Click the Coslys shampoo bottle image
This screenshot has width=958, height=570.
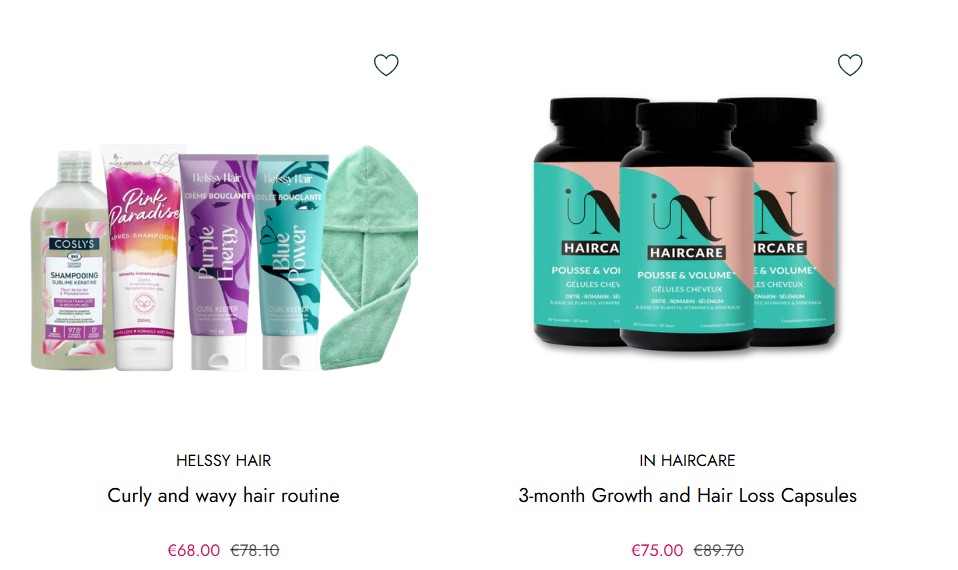pyautogui.click(x=73, y=261)
